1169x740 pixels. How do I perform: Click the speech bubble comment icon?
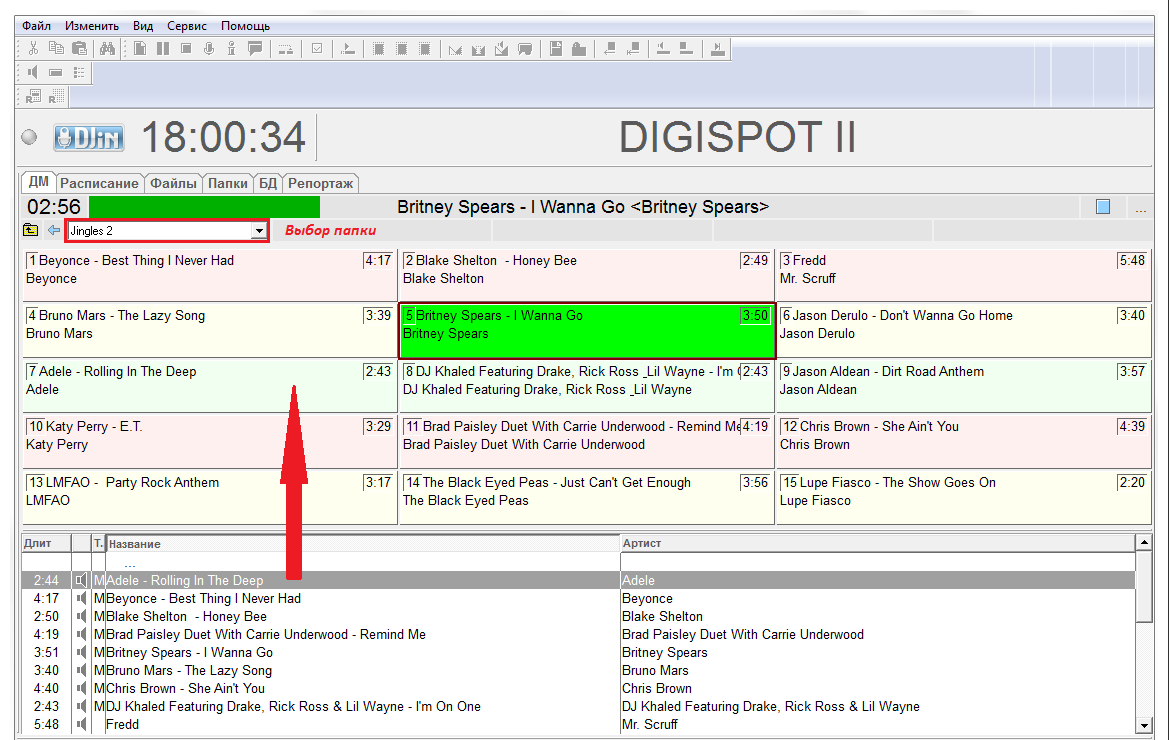255,49
